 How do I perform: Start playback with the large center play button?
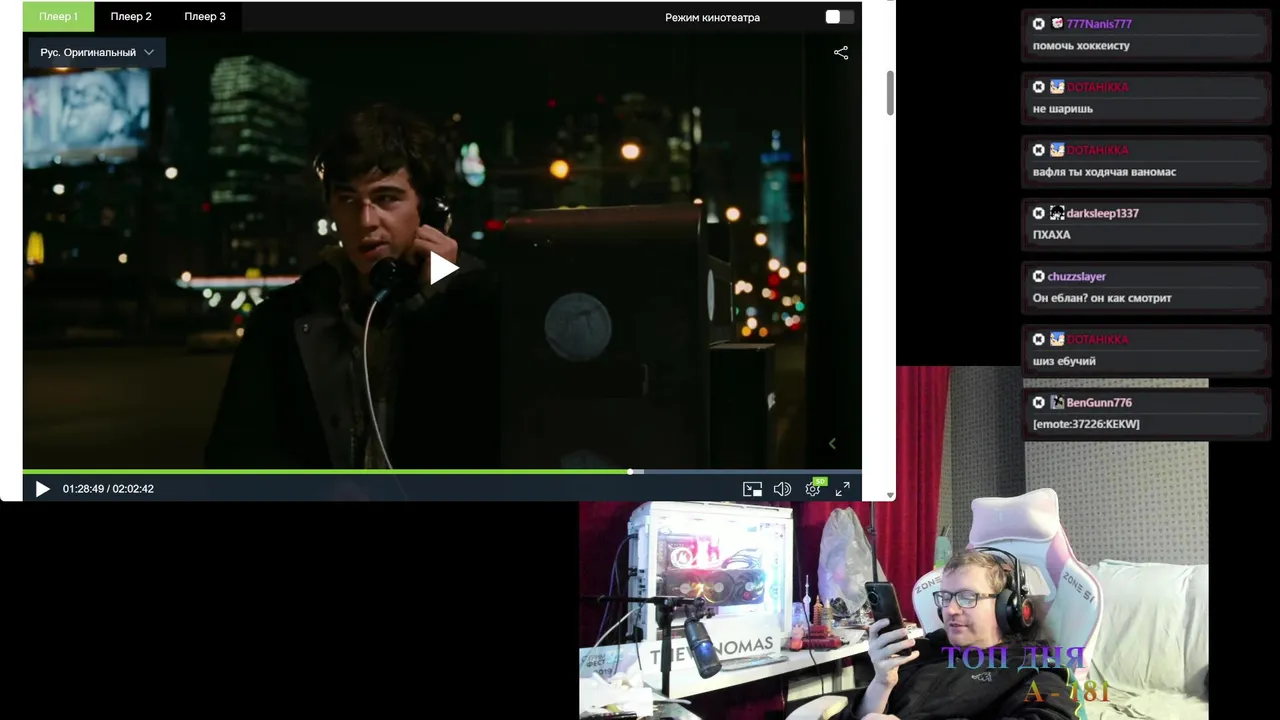pyautogui.click(x=443, y=268)
